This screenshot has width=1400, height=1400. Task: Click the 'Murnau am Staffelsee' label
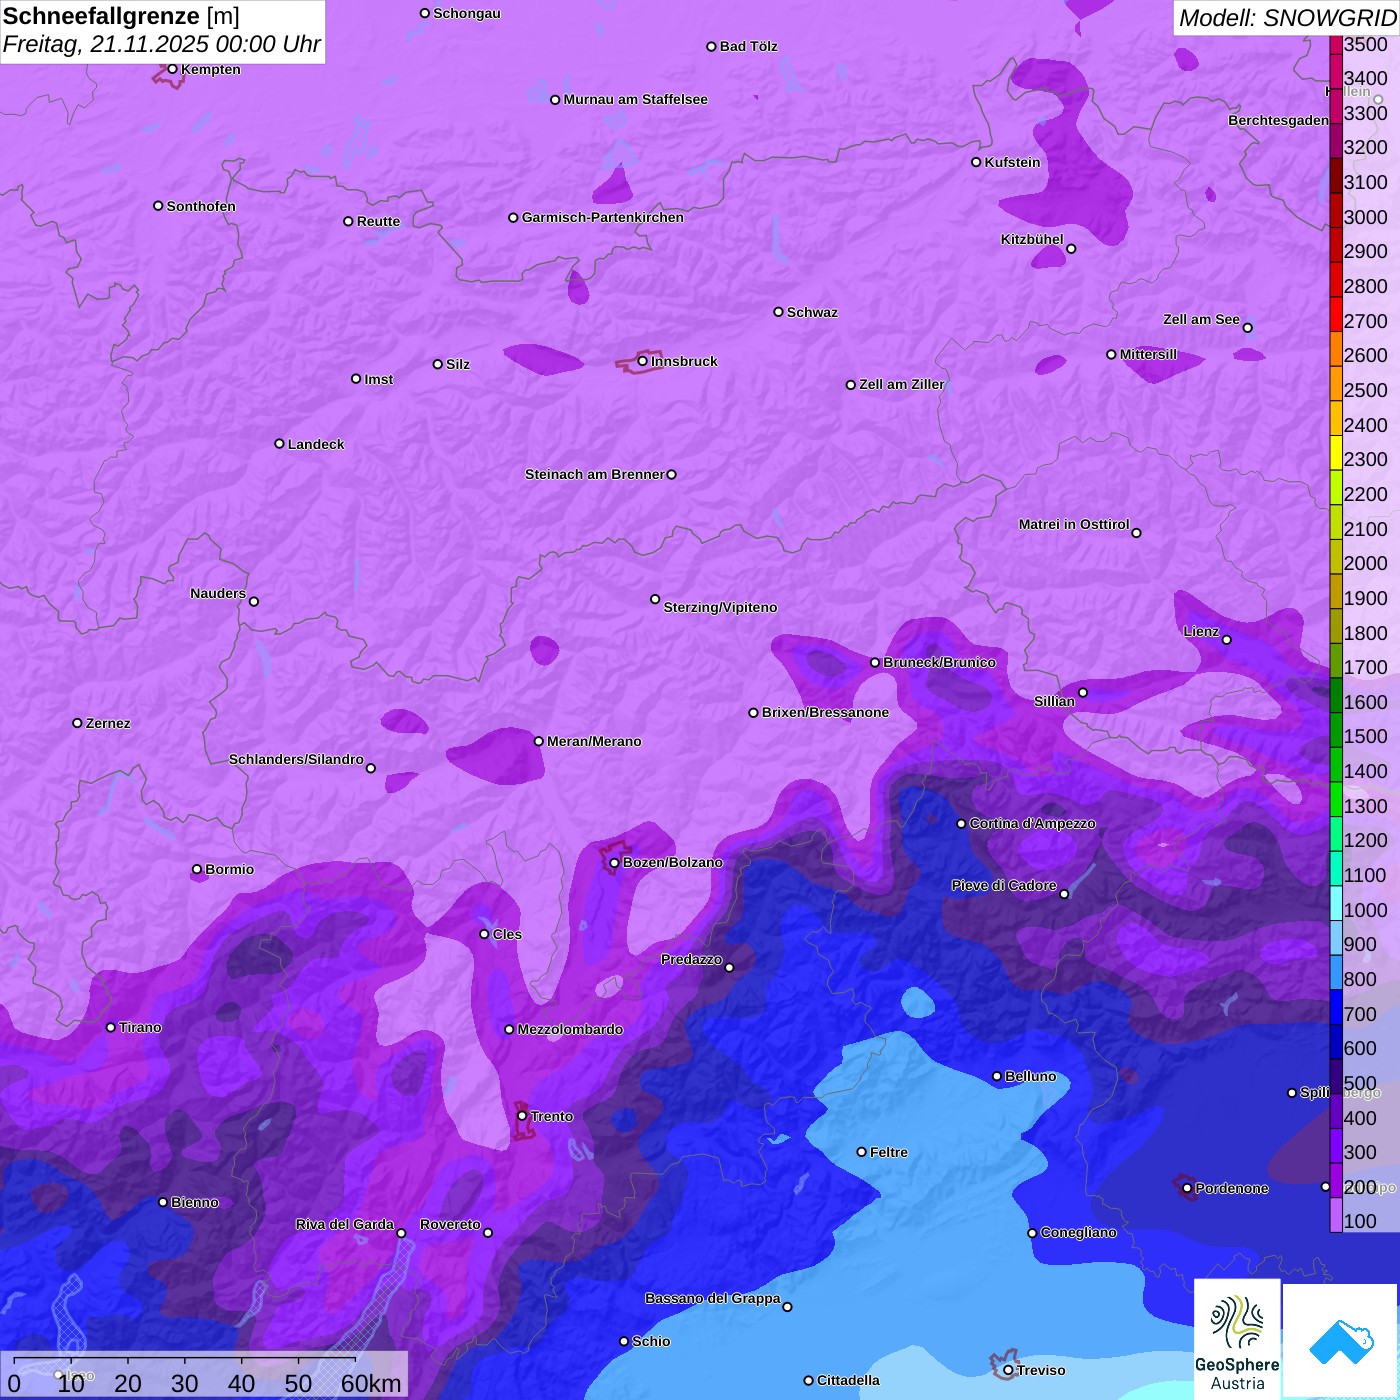click(x=636, y=99)
